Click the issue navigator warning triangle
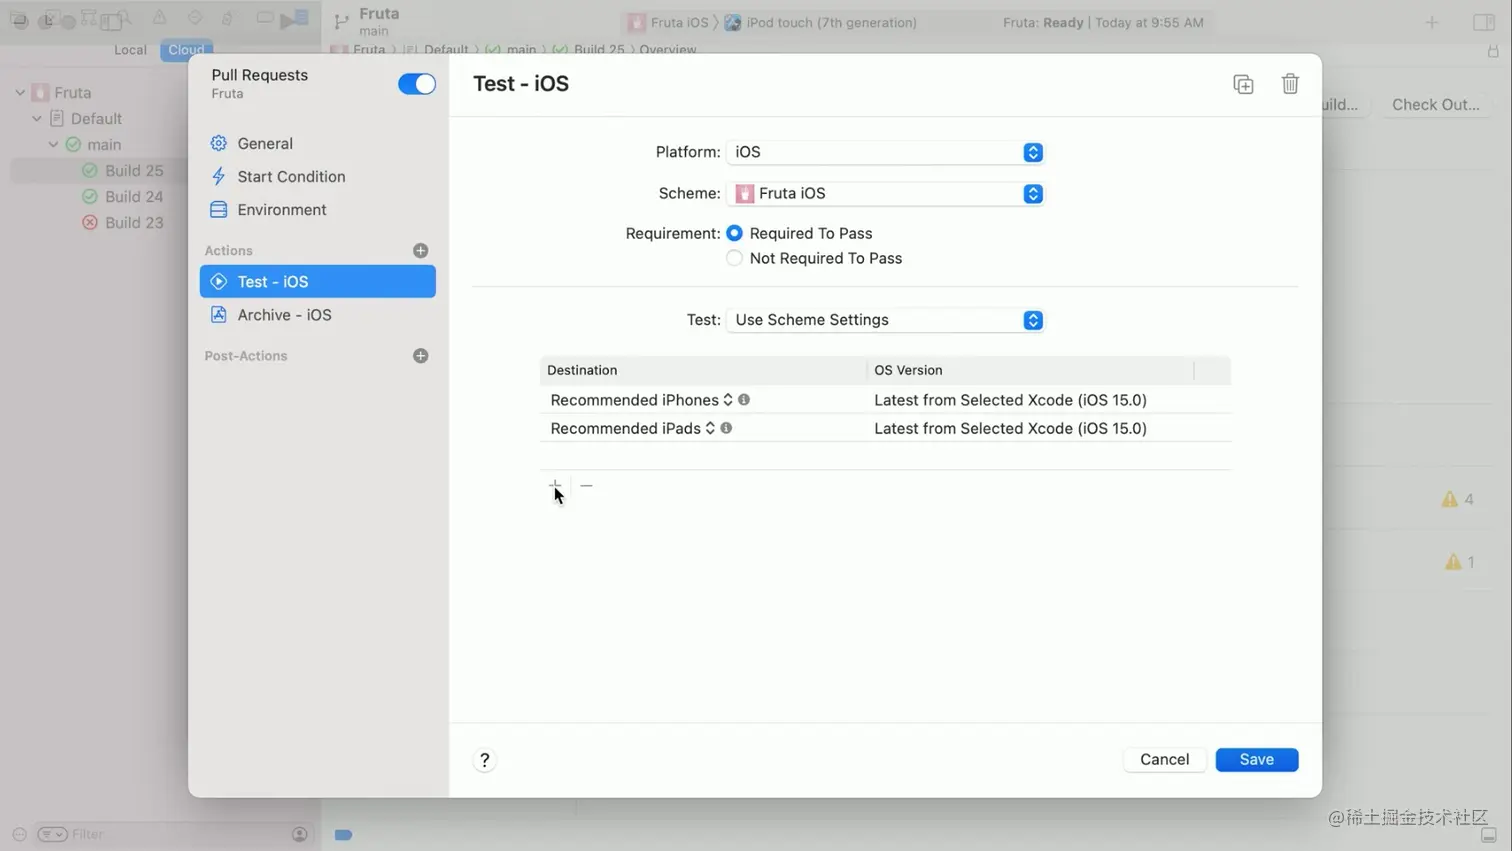The width and height of the screenshot is (1512, 851). tap(159, 18)
